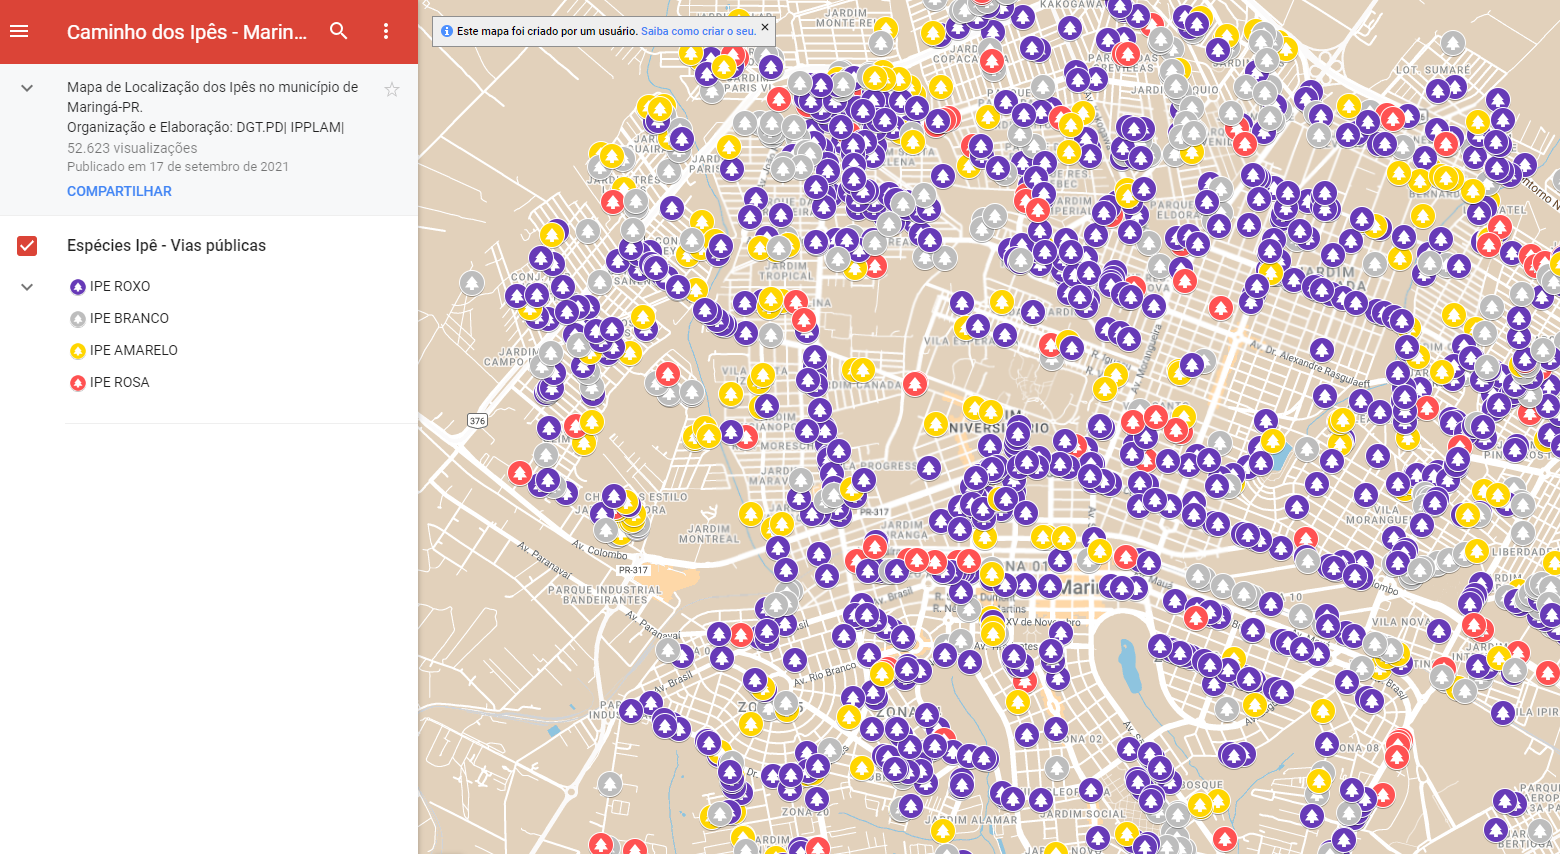1560x854 pixels.
Task: Open the hamburger main menu
Action: [19, 31]
